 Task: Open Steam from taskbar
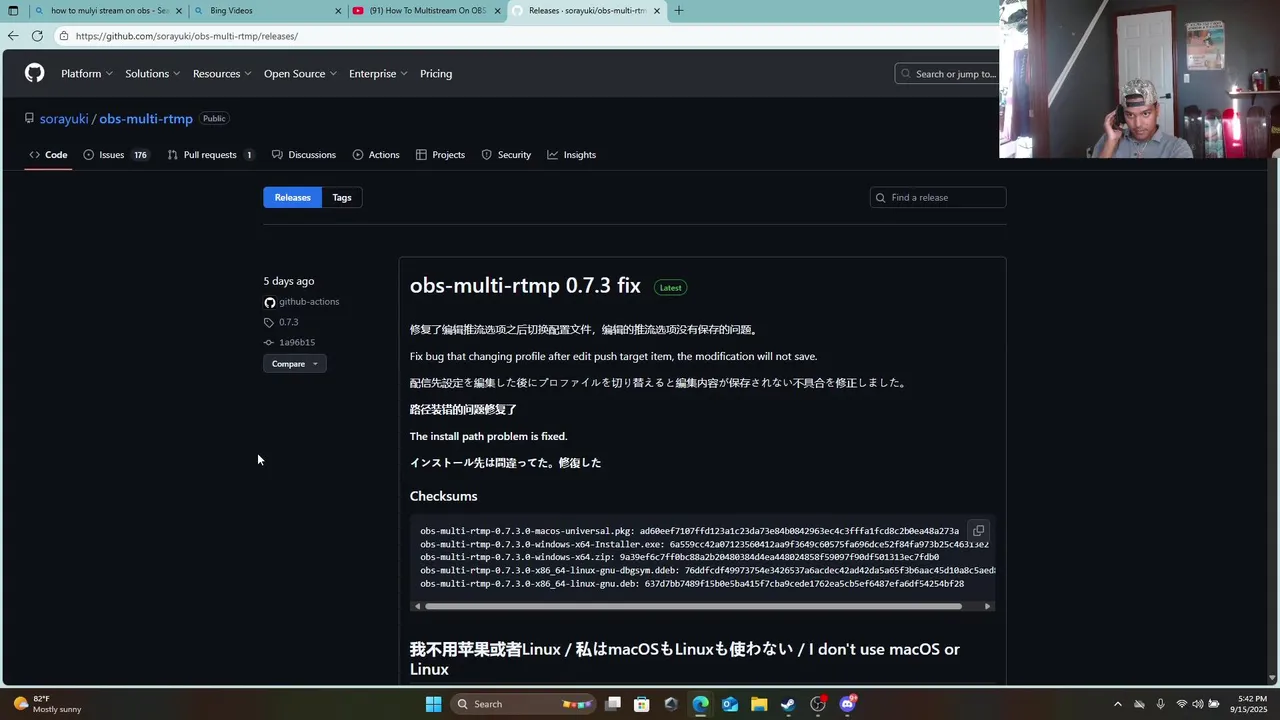point(788,704)
